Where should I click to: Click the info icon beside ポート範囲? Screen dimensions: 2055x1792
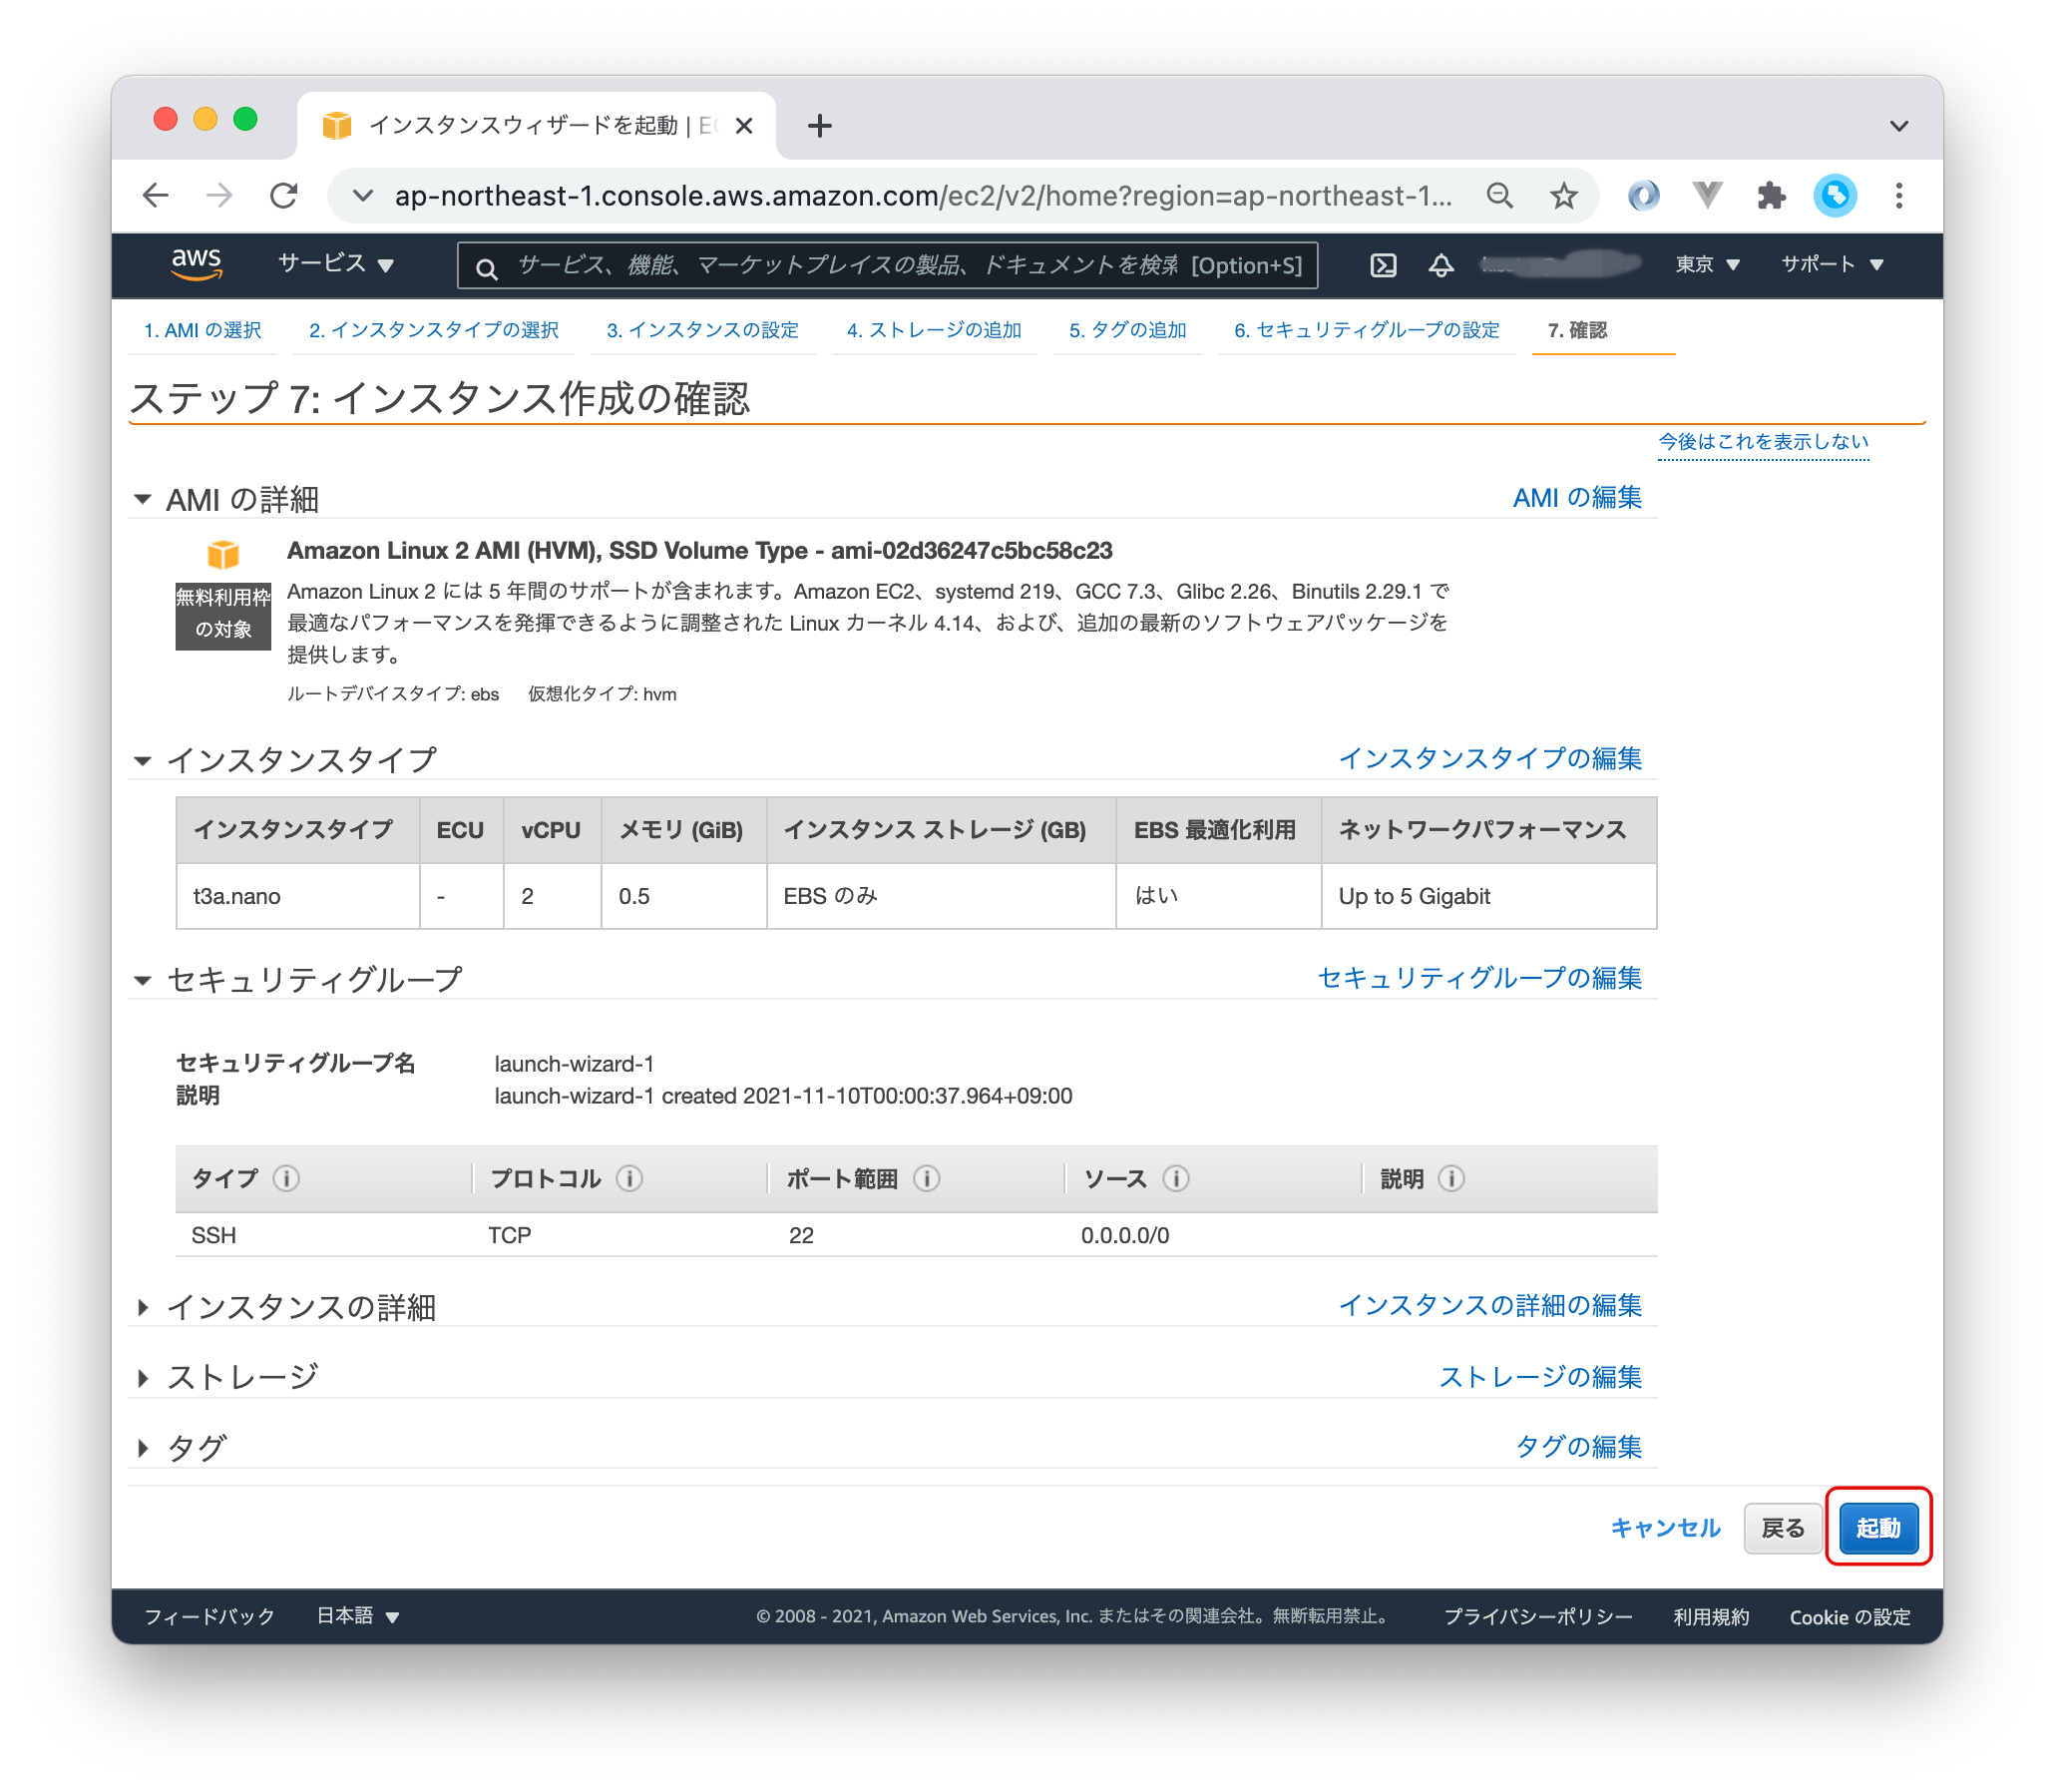[x=926, y=1179]
